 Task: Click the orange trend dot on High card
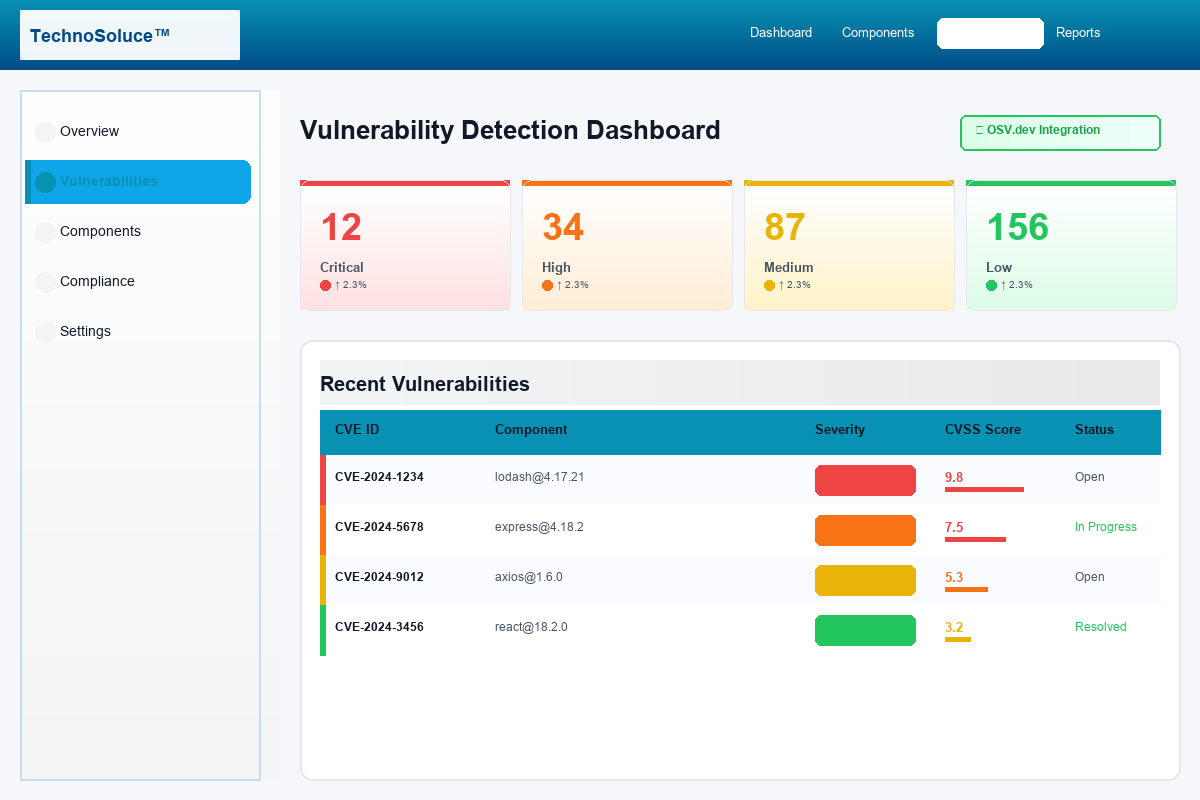(547, 284)
